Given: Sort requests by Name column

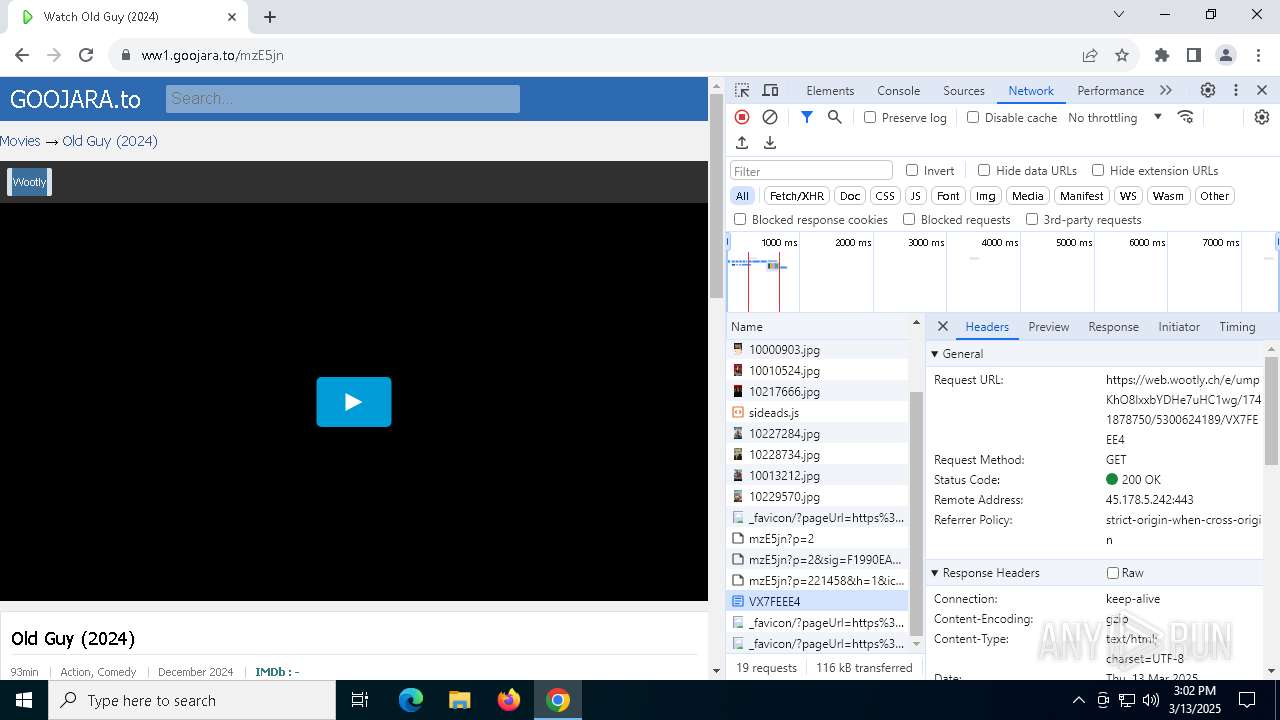Looking at the screenshot, I should pyautogui.click(x=747, y=326).
